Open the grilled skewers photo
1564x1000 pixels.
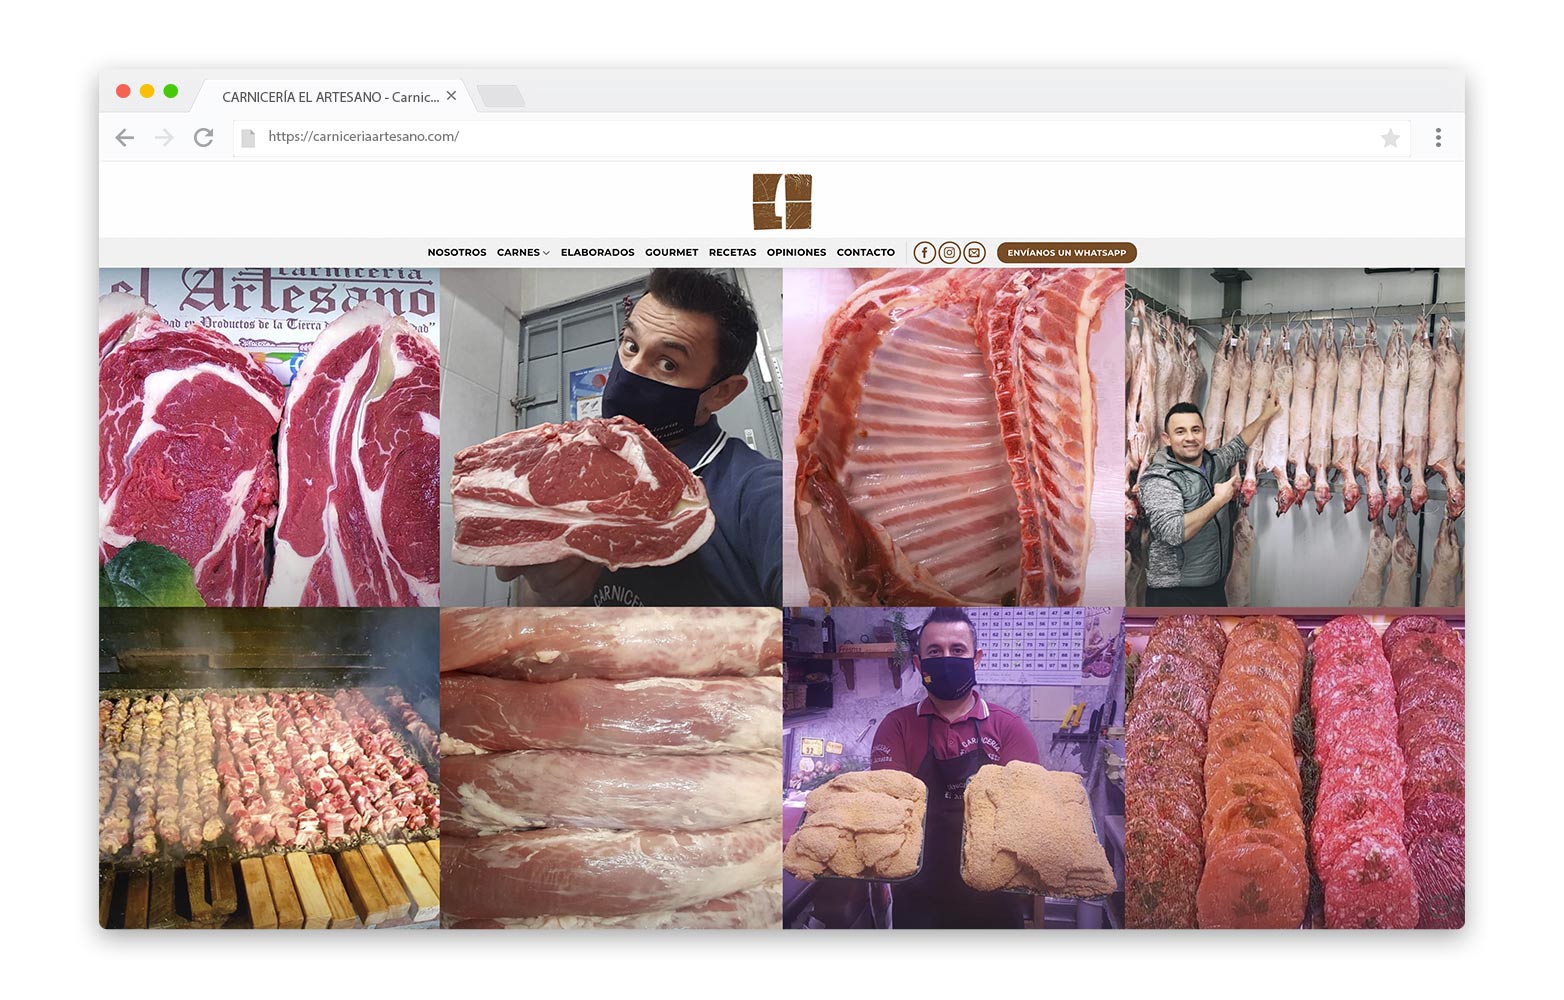tap(269, 768)
